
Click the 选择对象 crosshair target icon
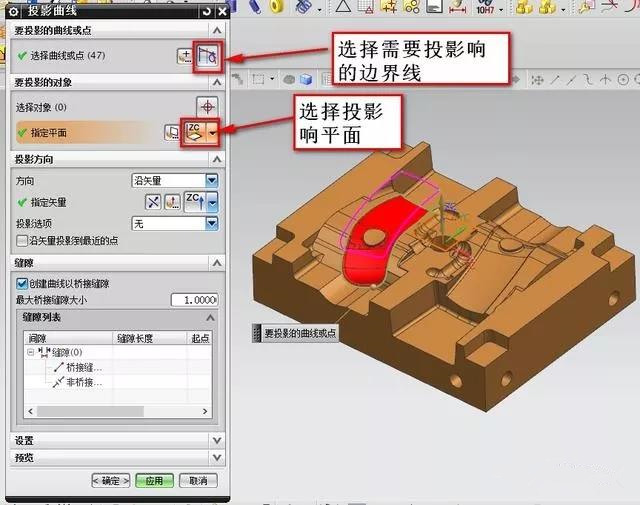click(x=207, y=105)
